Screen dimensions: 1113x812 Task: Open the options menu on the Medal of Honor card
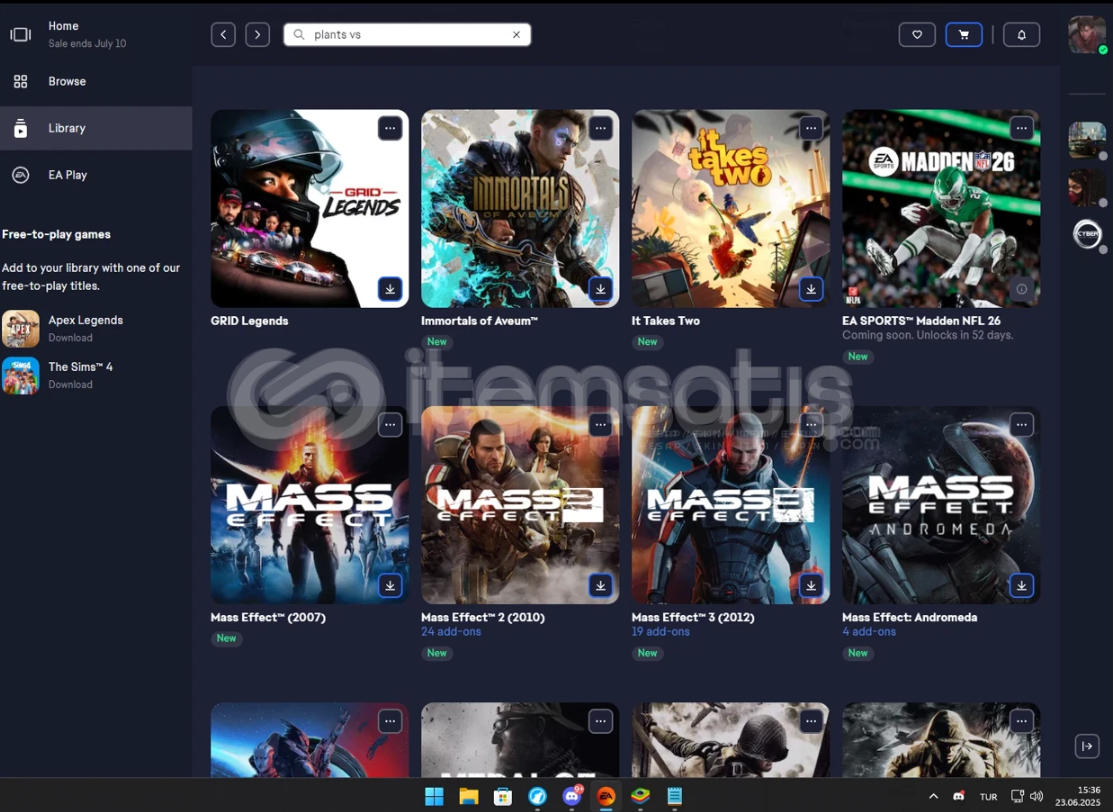pos(601,722)
